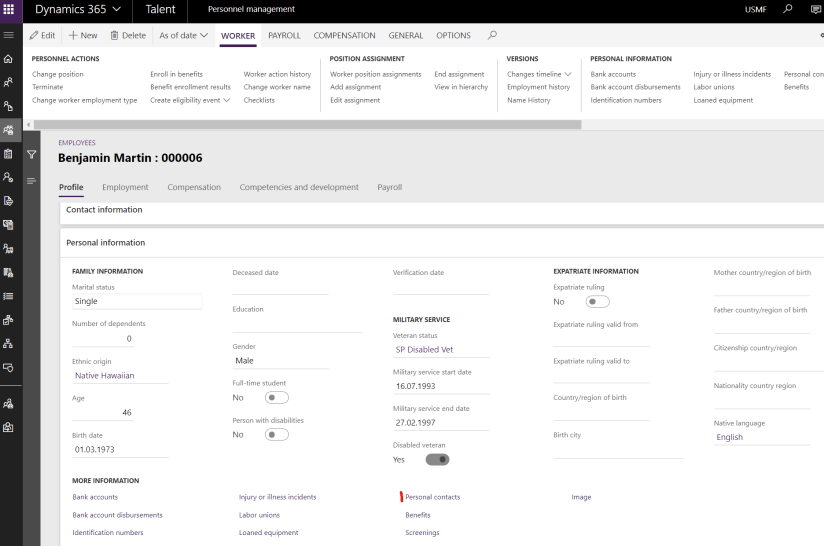Click the ribbon search magnifier icon
This screenshot has height=546, width=824.
[x=492, y=35]
